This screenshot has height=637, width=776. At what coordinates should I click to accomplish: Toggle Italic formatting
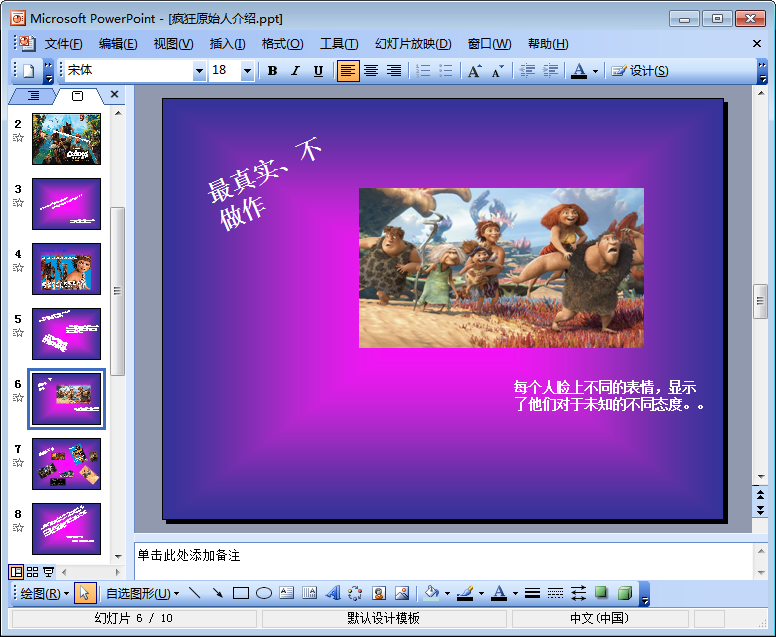[x=295, y=71]
